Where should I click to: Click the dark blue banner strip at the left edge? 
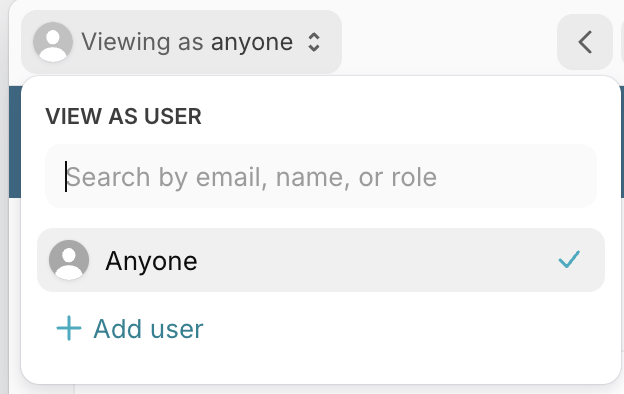tap(15, 142)
